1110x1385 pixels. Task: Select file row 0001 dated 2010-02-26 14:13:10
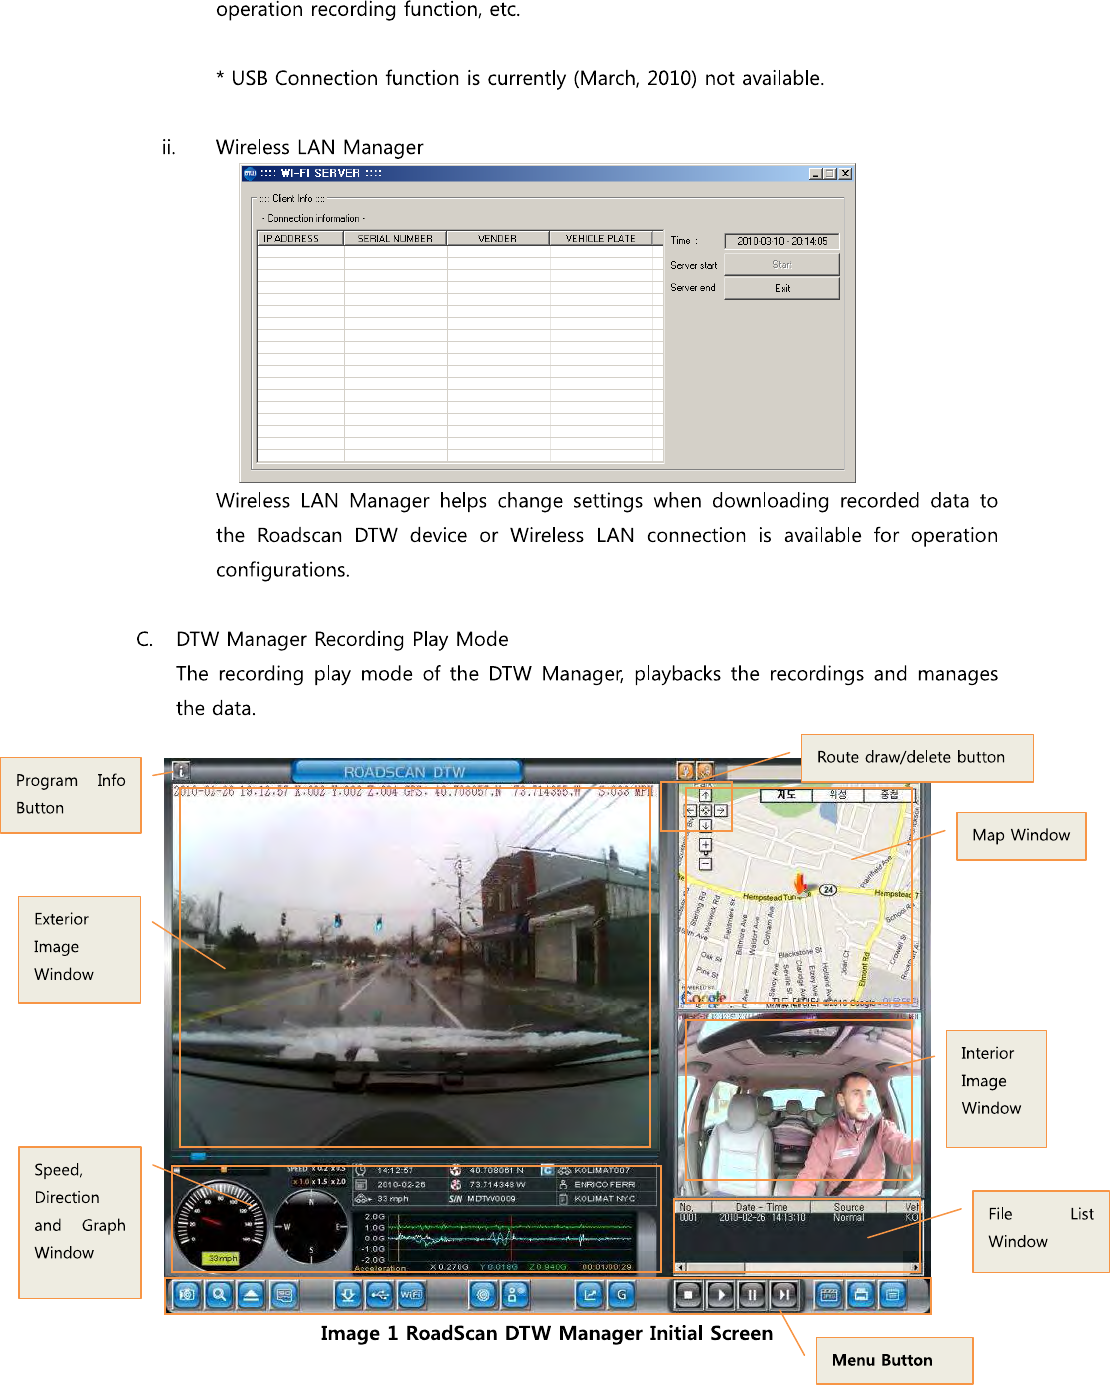pos(797,1218)
